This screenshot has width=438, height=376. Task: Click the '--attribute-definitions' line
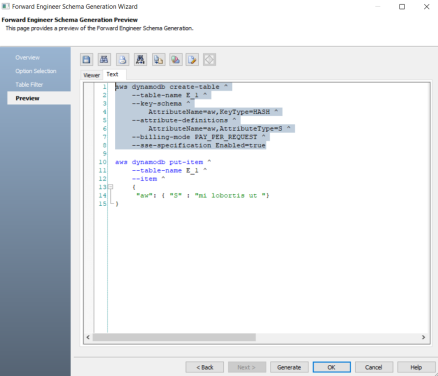(184, 120)
